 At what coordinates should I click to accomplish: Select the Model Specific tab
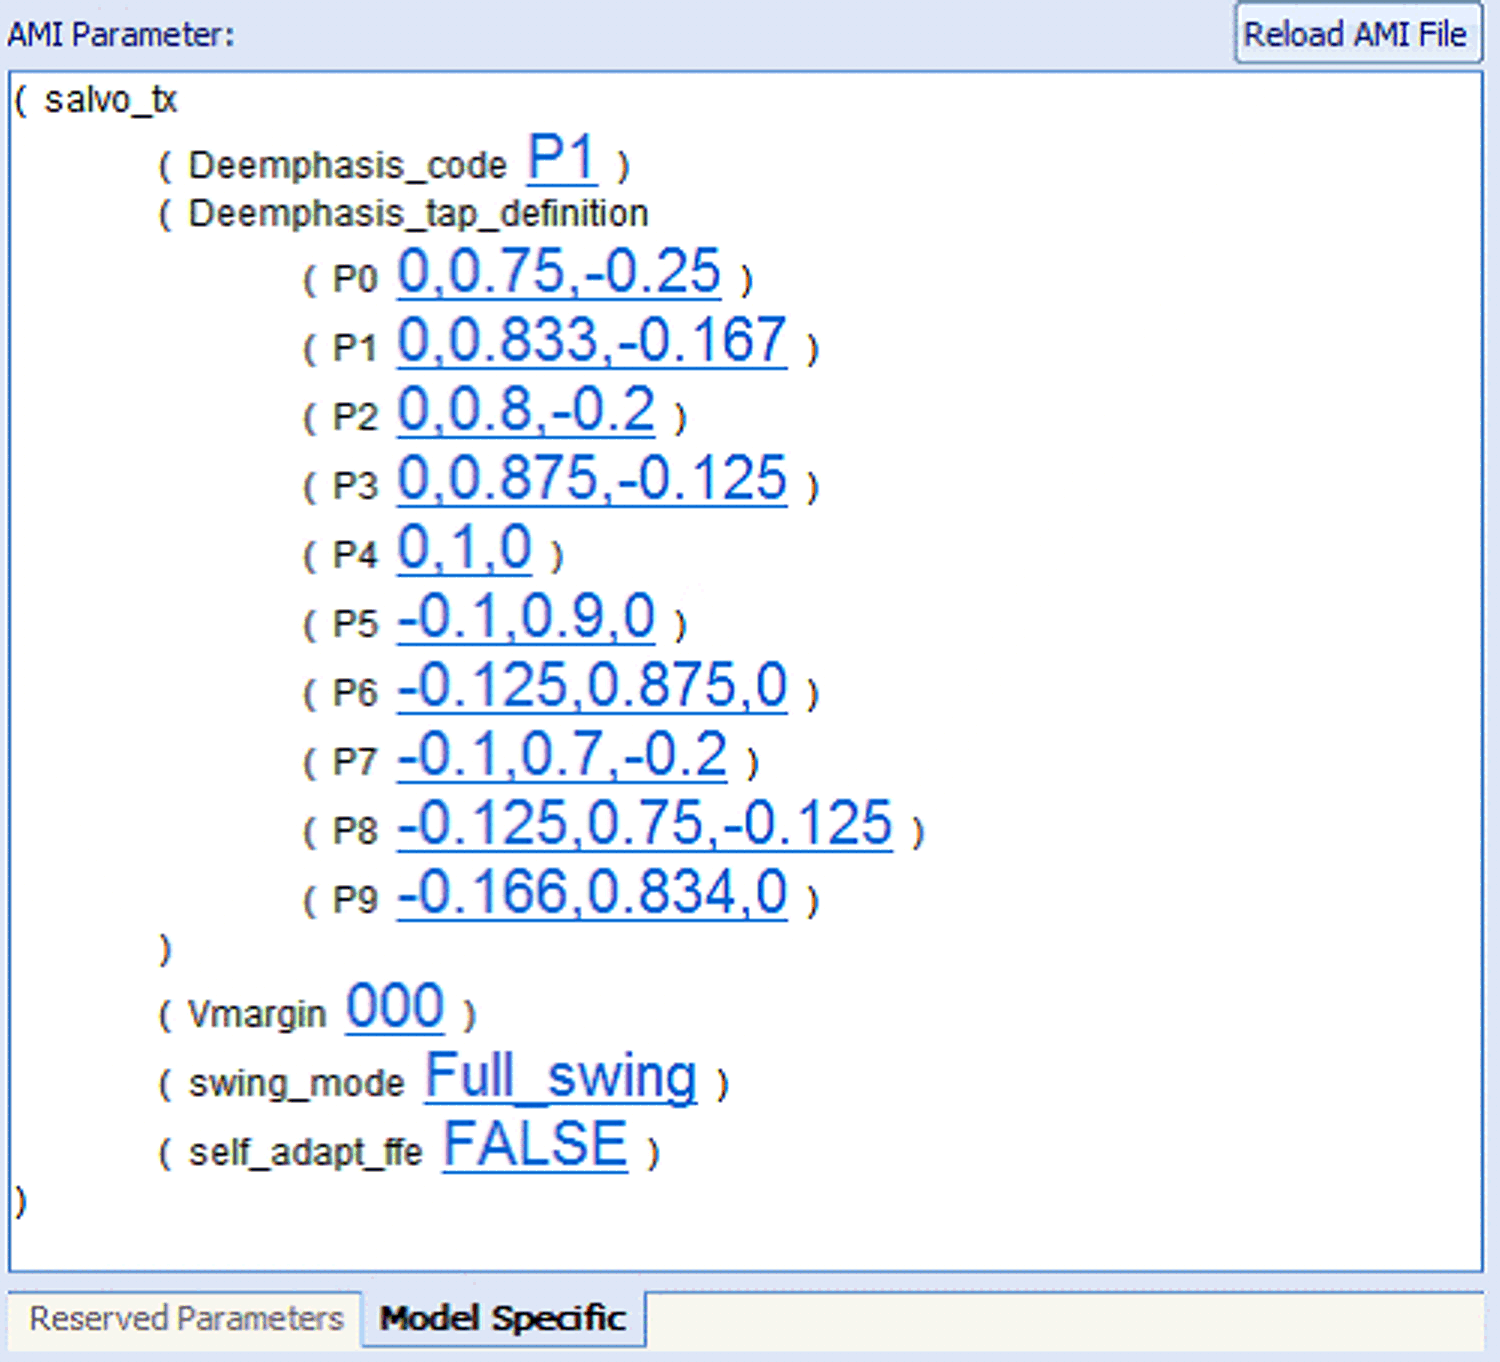coord(503,1318)
